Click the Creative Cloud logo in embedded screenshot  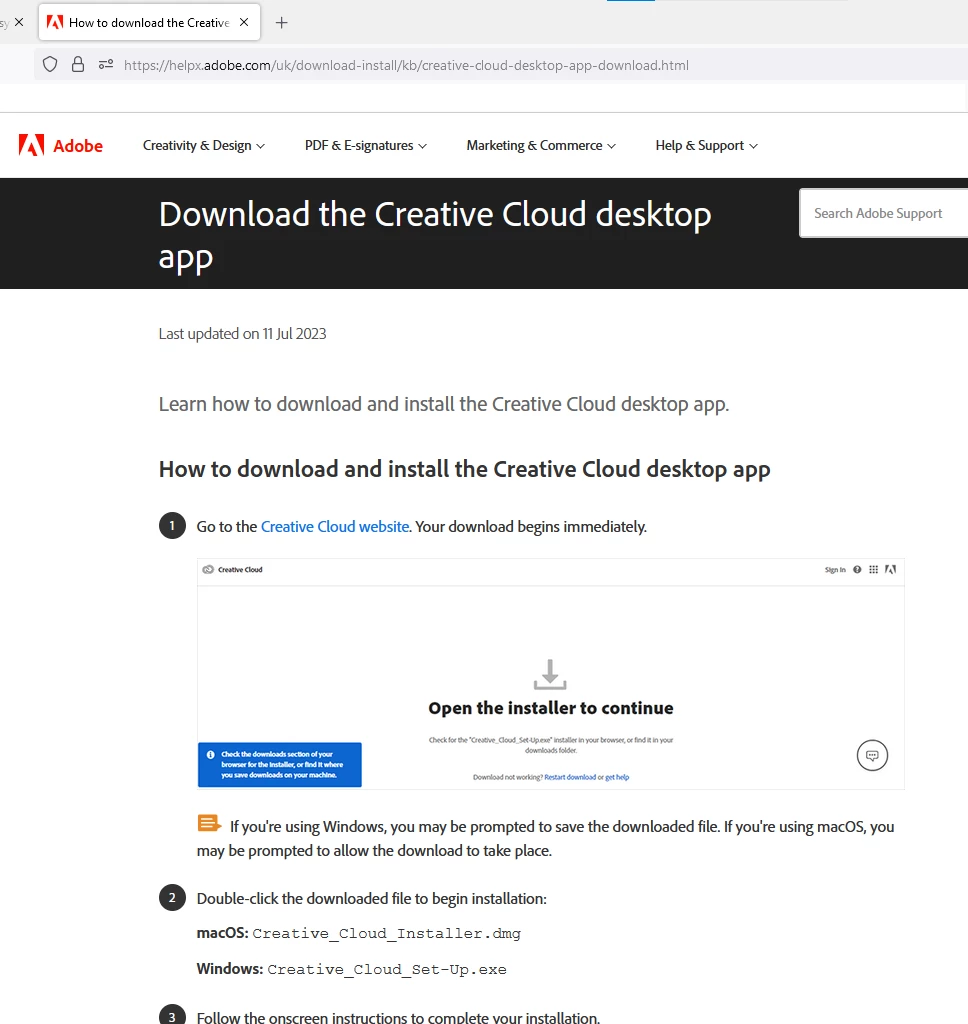pos(233,569)
